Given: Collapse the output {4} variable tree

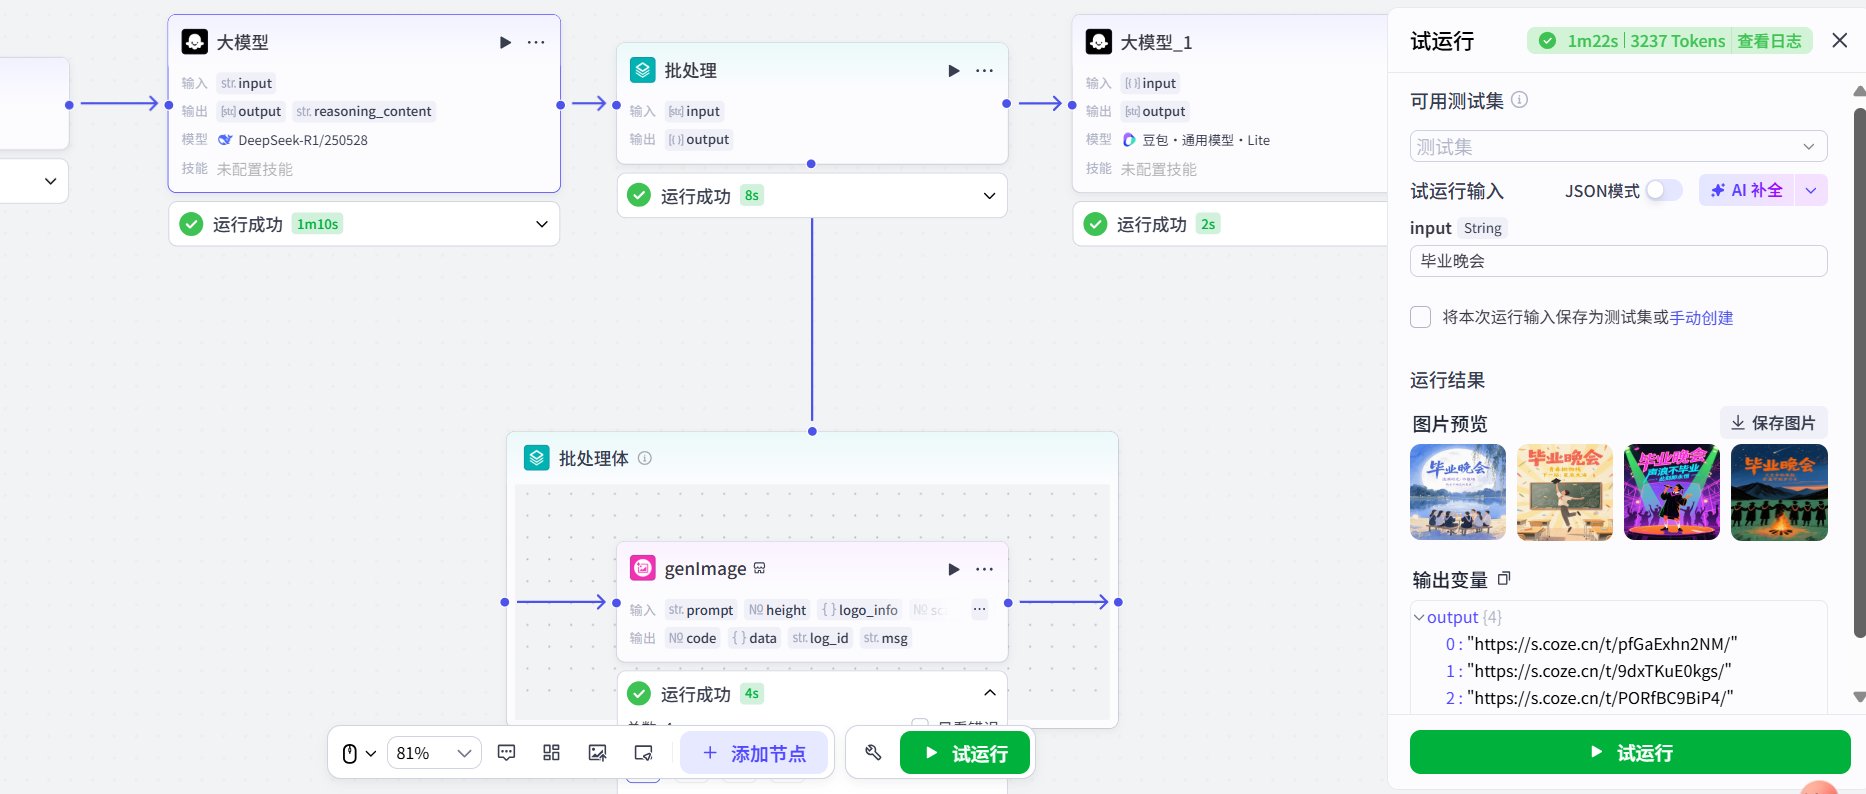Looking at the screenshot, I should click(x=1419, y=617).
